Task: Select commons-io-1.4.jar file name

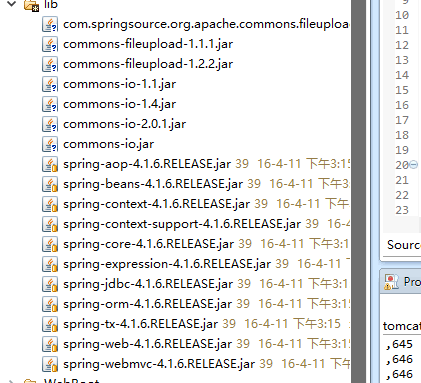Action: (x=119, y=104)
